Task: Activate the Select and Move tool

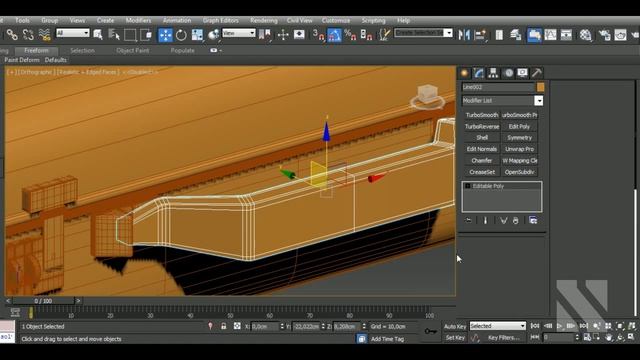Action: pyautogui.click(x=165, y=35)
